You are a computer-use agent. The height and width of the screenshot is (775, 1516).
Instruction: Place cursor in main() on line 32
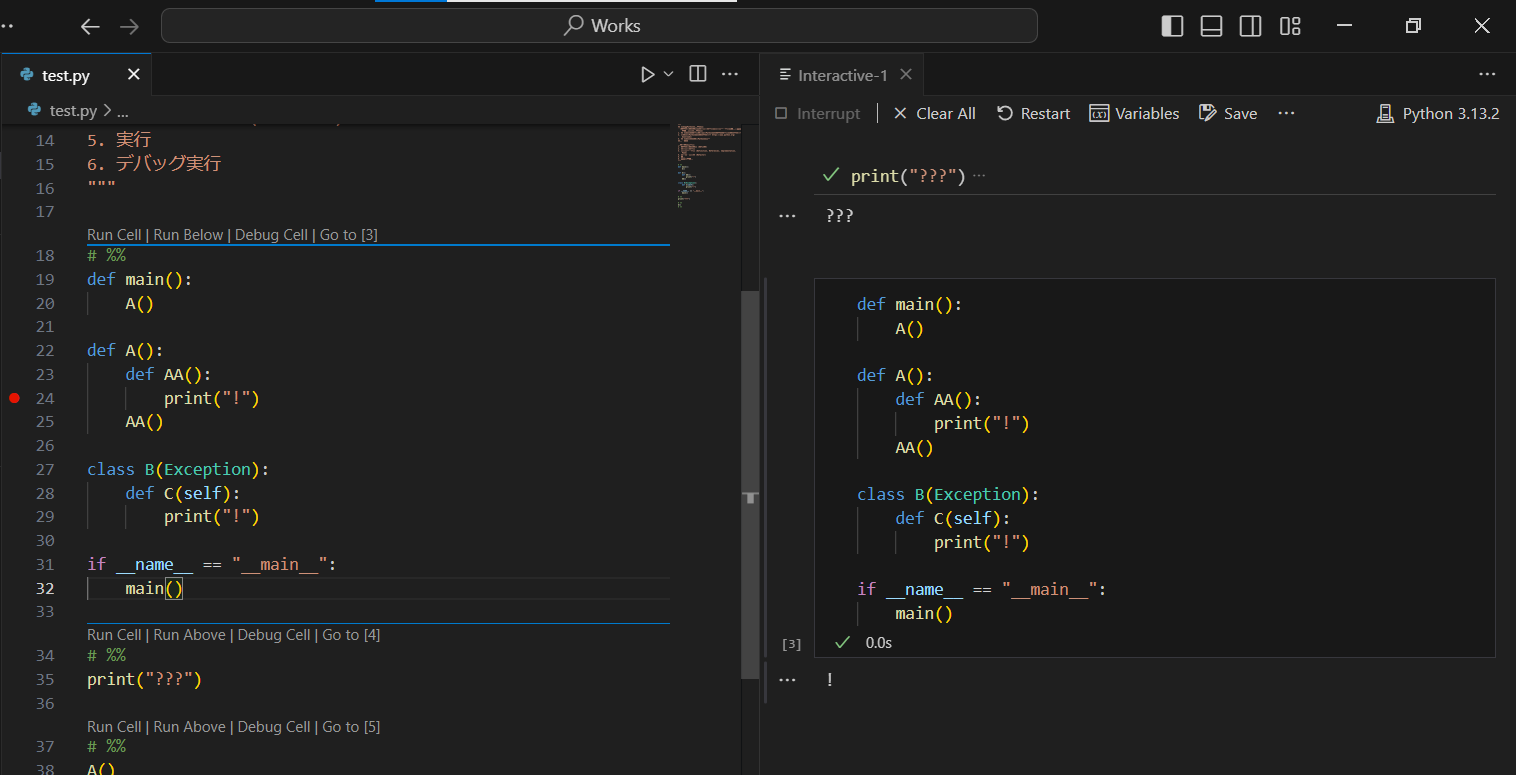click(154, 588)
